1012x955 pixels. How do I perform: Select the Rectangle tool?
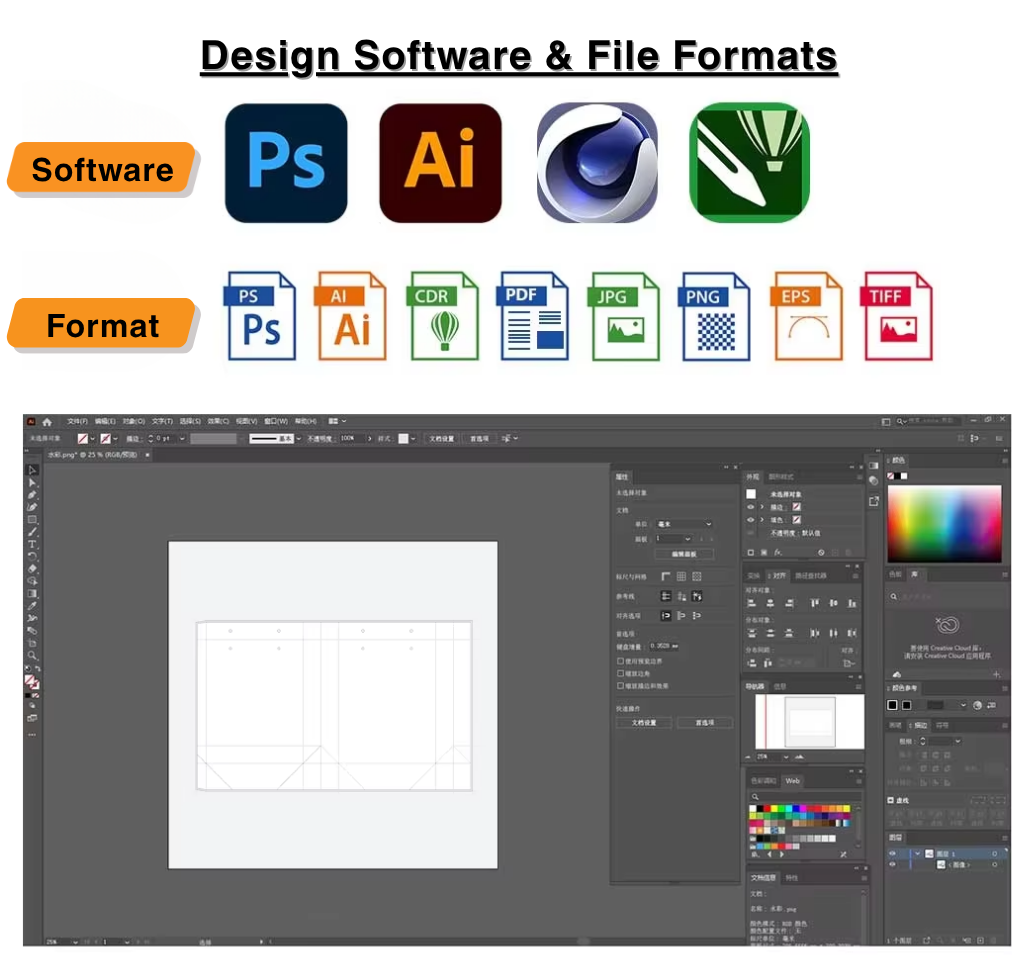pyautogui.click(x=32, y=519)
